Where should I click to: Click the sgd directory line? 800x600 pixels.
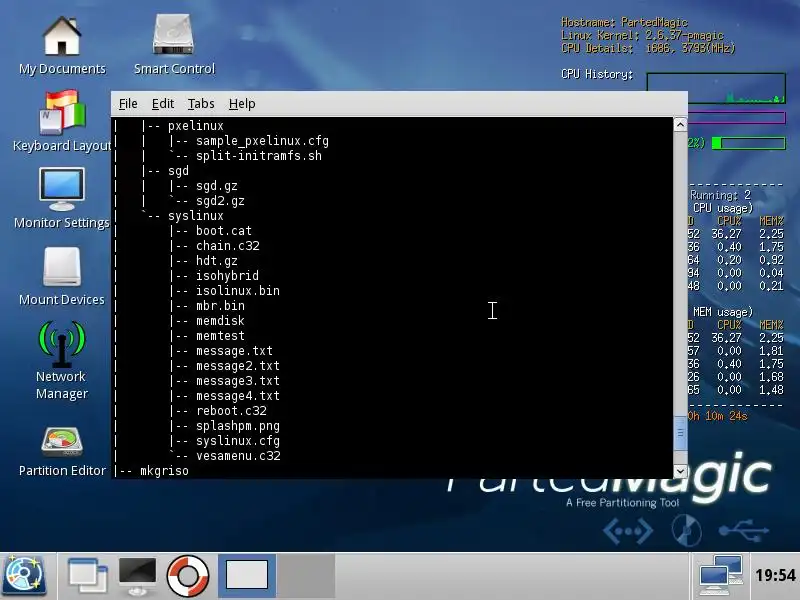pos(178,171)
